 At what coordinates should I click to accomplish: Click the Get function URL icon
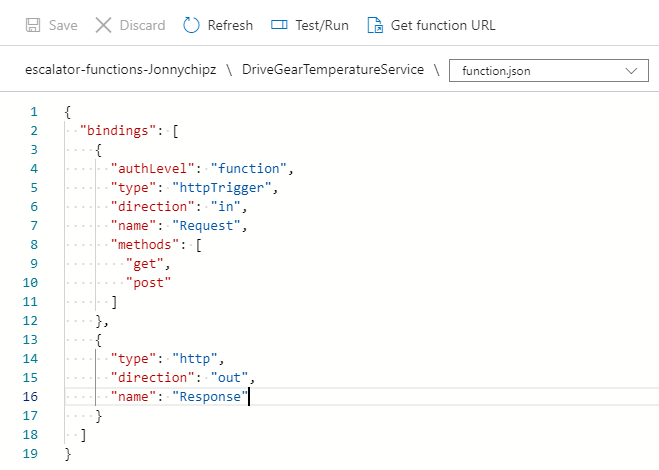click(x=376, y=25)
